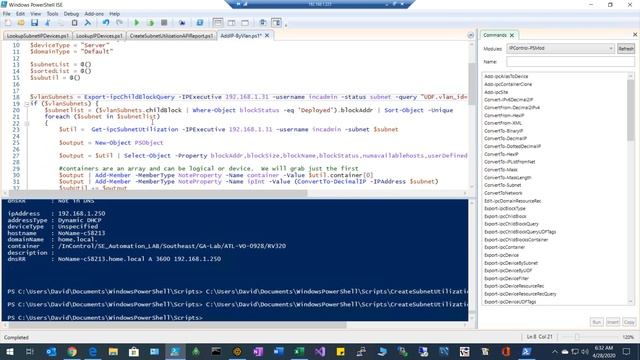Click the Insert button in Commands

tap(613, 322)
